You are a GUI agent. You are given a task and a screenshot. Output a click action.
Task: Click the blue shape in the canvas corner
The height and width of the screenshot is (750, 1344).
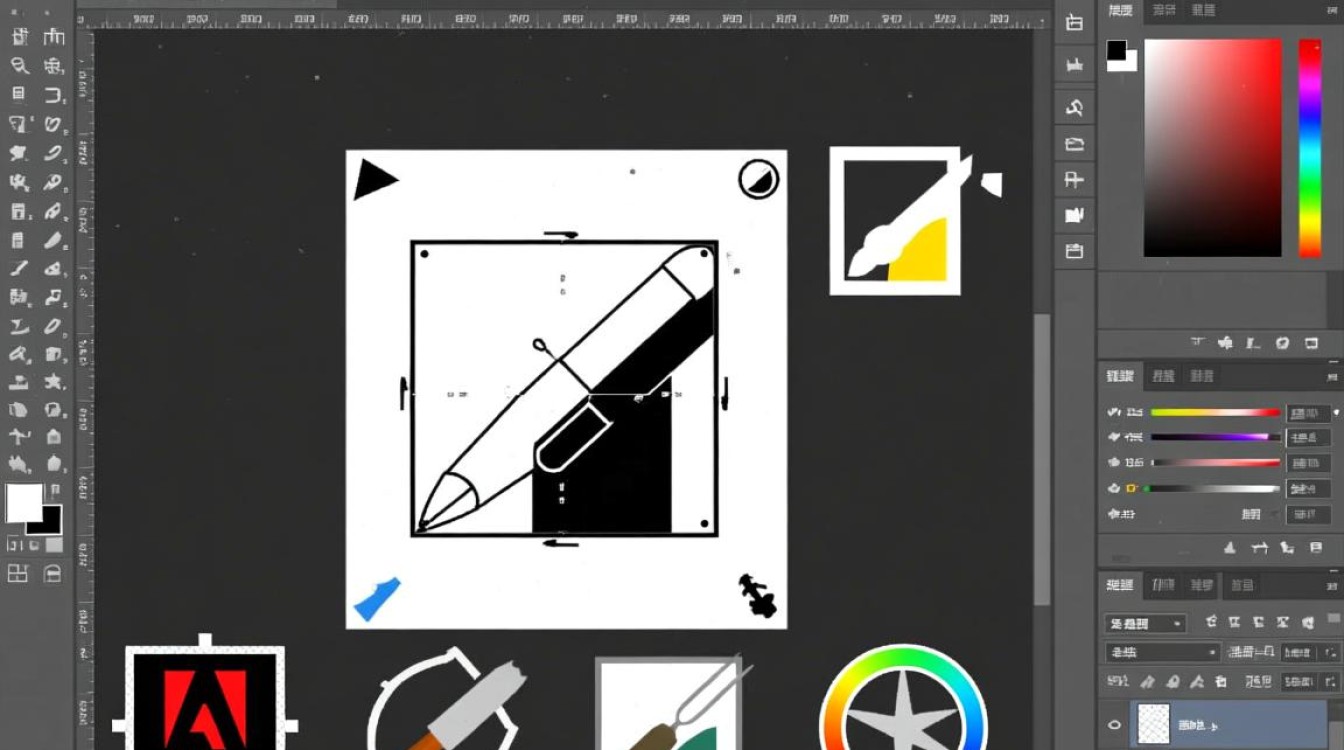377,598
